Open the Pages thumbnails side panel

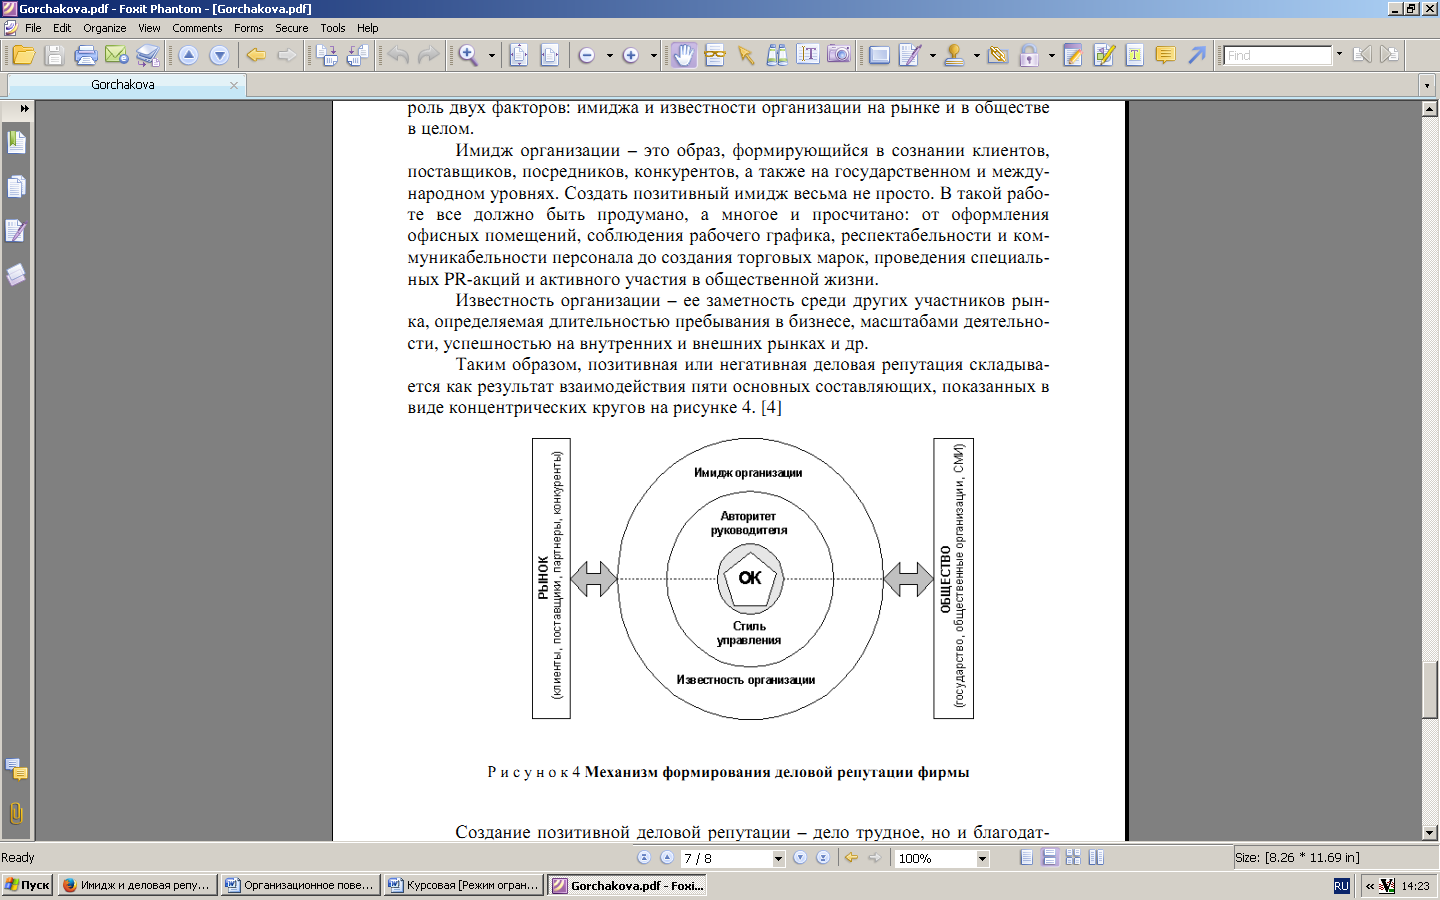point(16,187)
